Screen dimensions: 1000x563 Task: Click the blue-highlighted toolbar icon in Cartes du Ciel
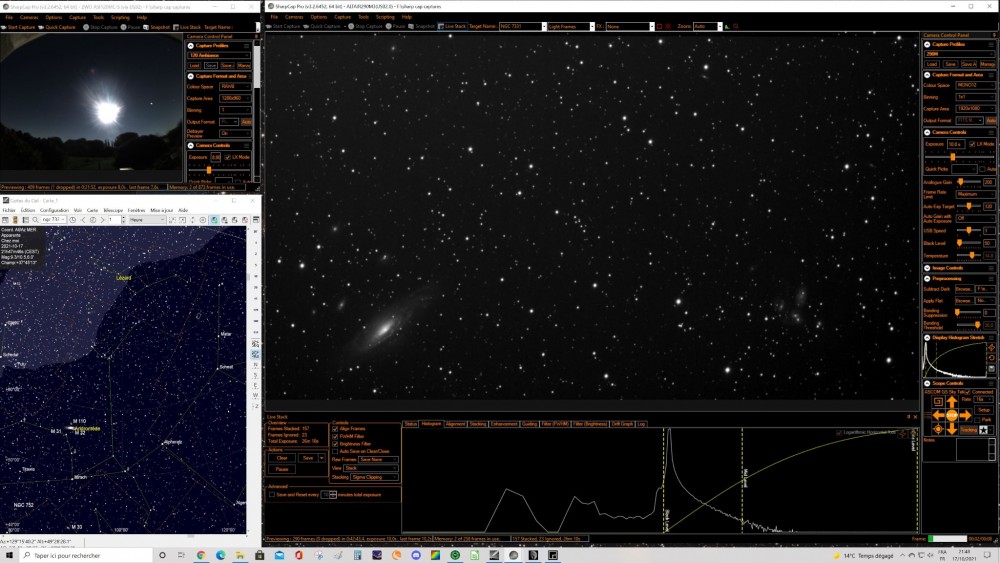pyautogui.click(x=214, y=220)
